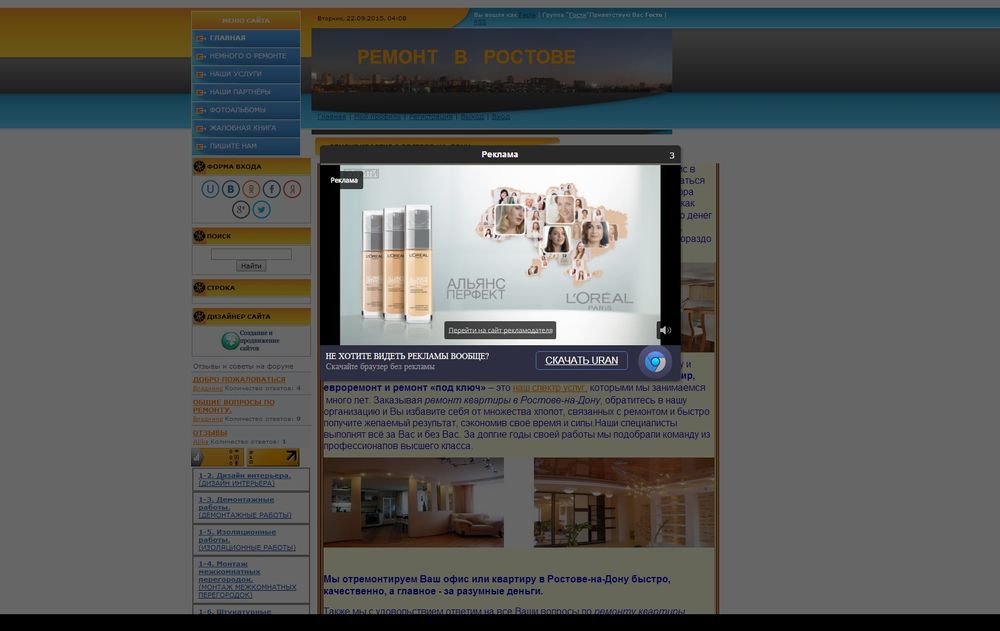Click the statistics counter banner
1000x631 pixels.
pos(217,457)
